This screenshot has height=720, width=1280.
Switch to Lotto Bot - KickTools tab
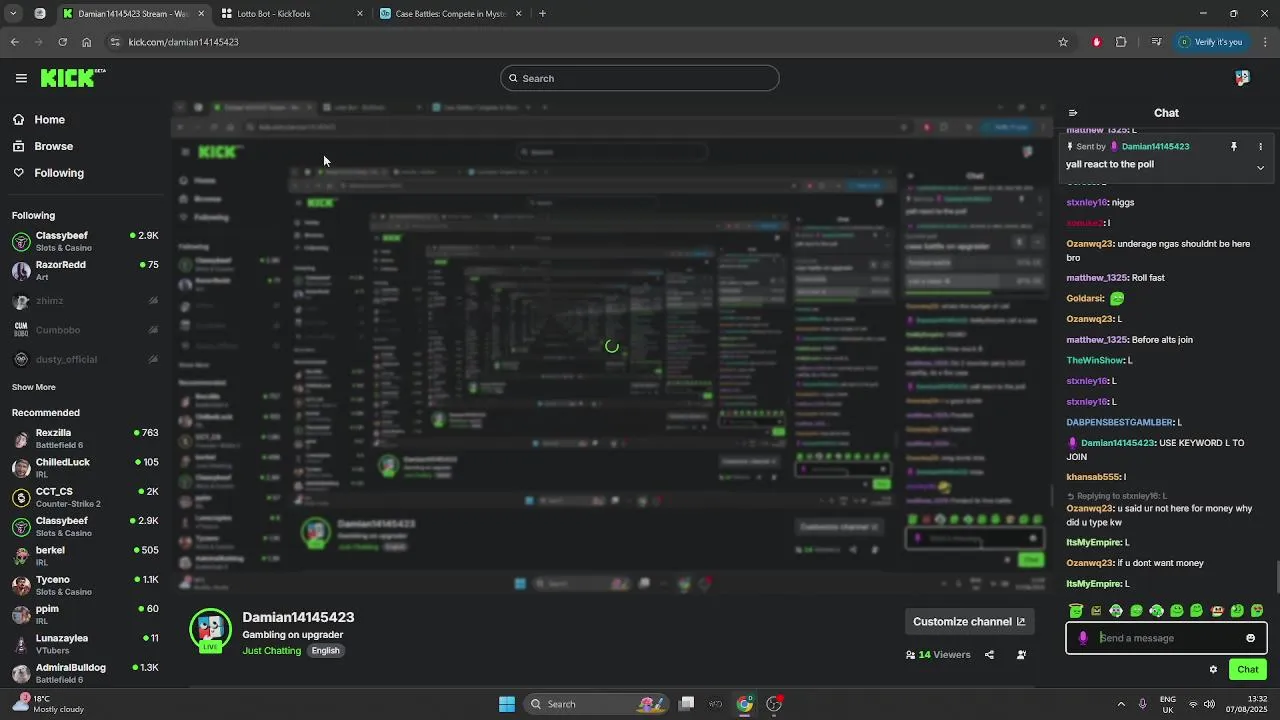click(293, 14)
